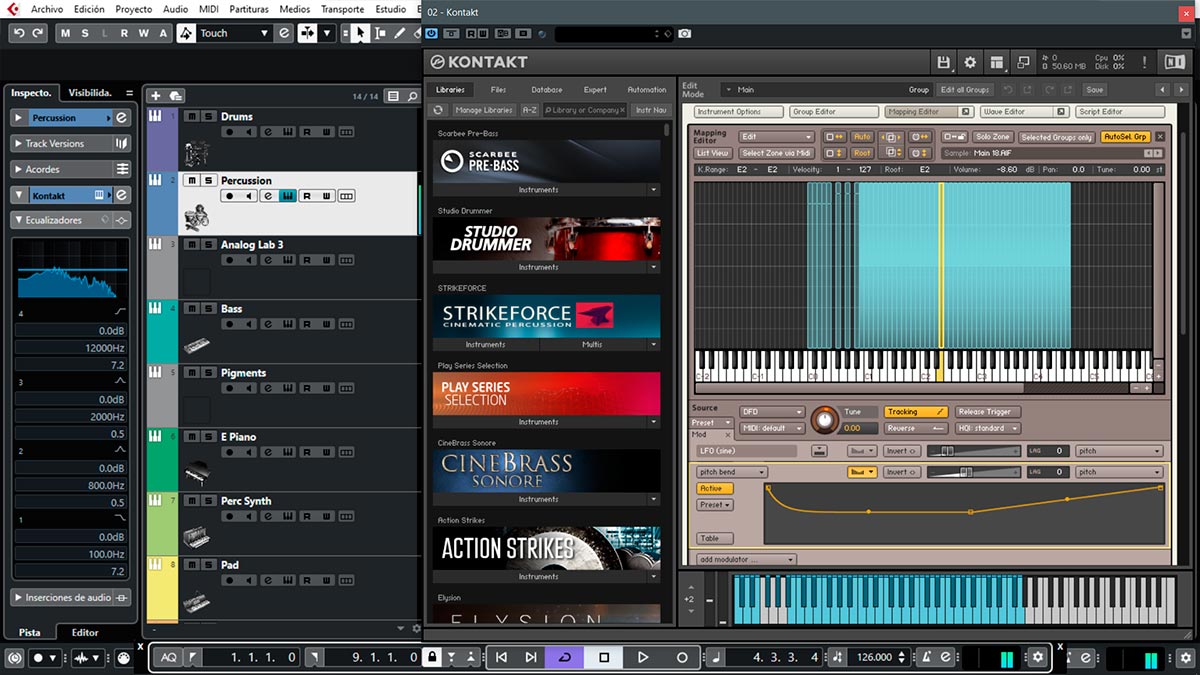Search tracks with the magnifier icon
The image size is (1200, 675).
point(410,96)
